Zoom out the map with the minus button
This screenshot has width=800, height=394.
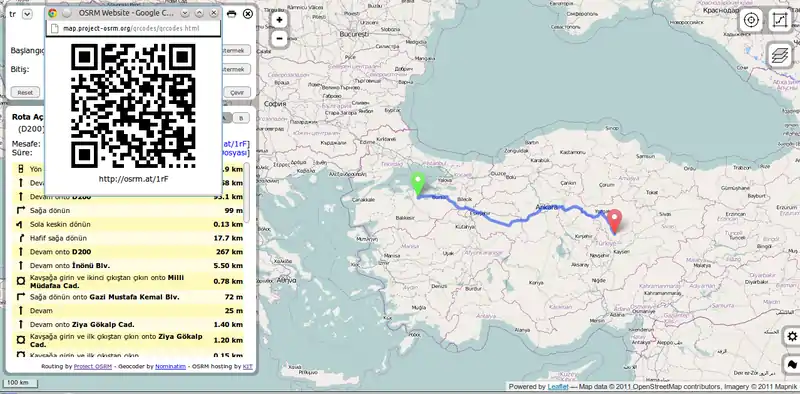279,38
